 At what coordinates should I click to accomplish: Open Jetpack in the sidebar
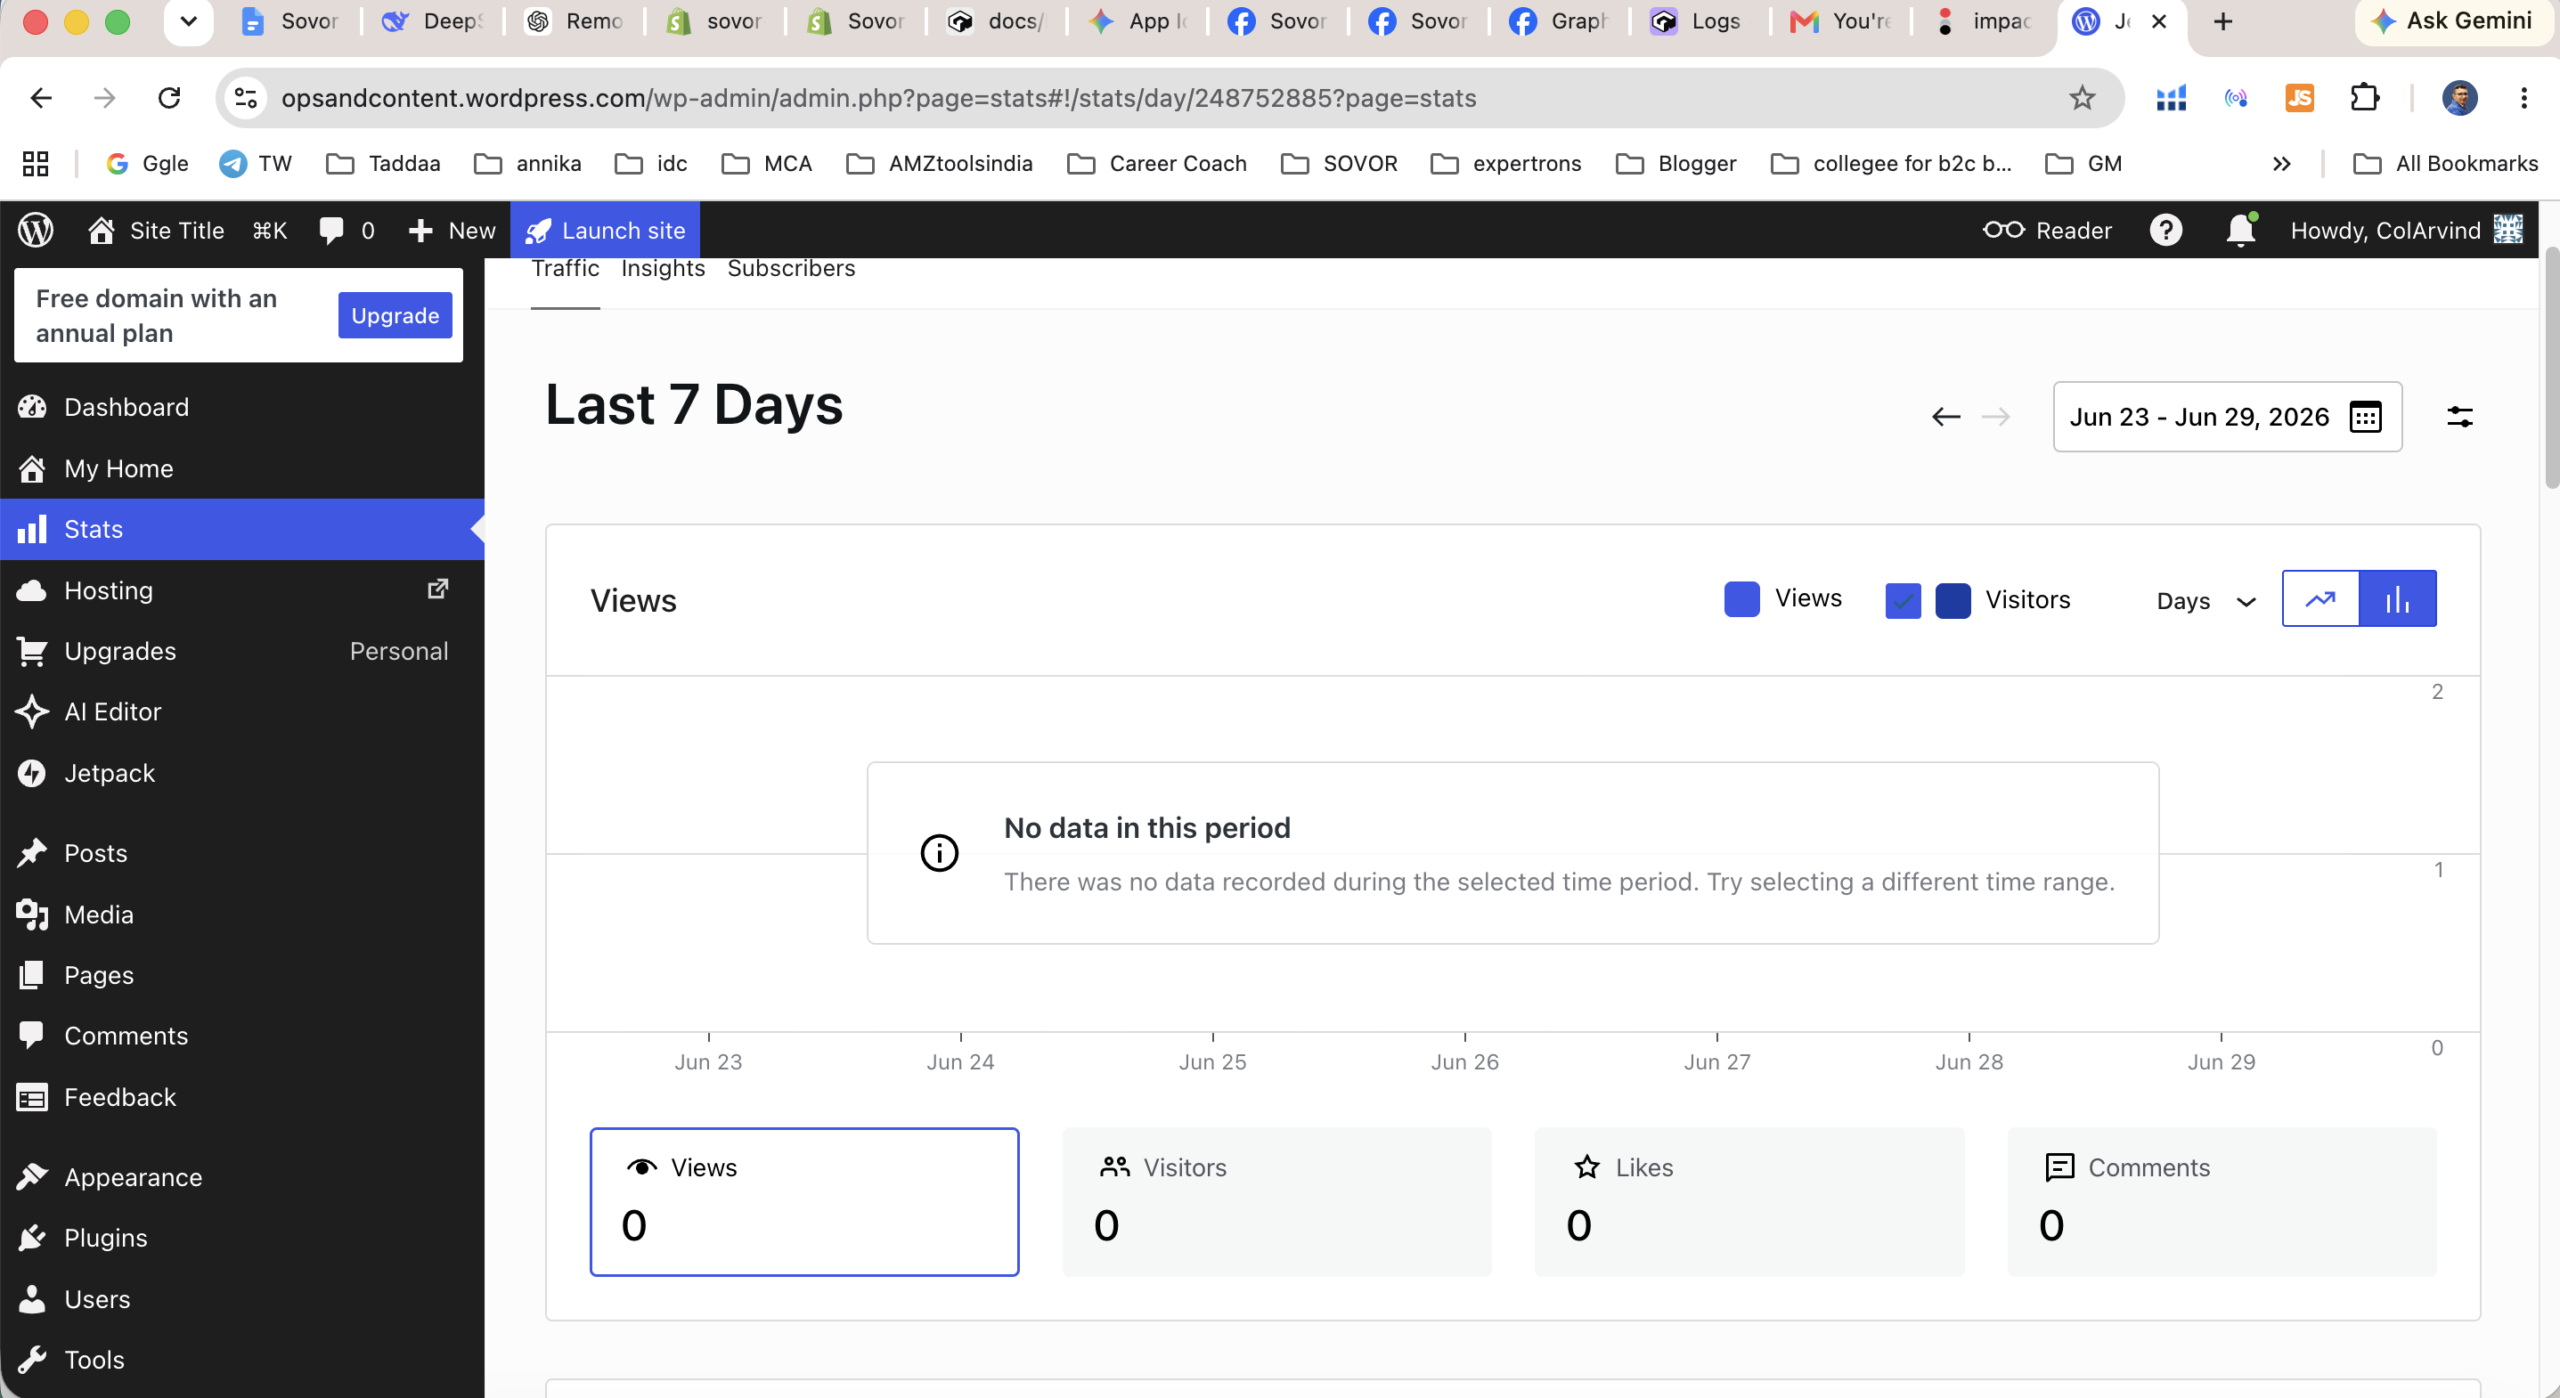242,773
